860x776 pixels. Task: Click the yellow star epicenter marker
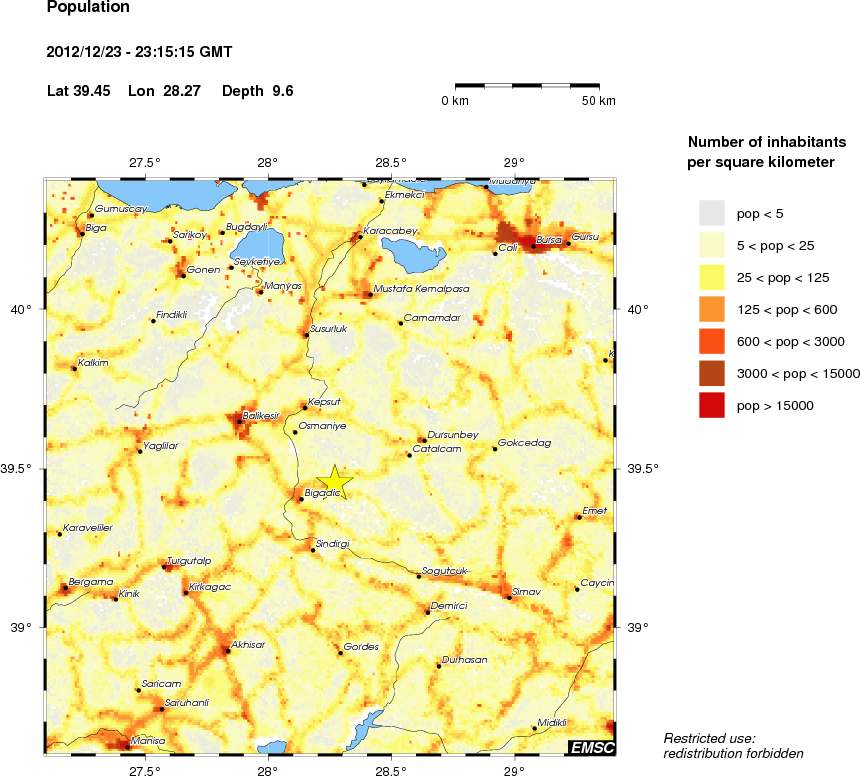[x=335, y=481]
